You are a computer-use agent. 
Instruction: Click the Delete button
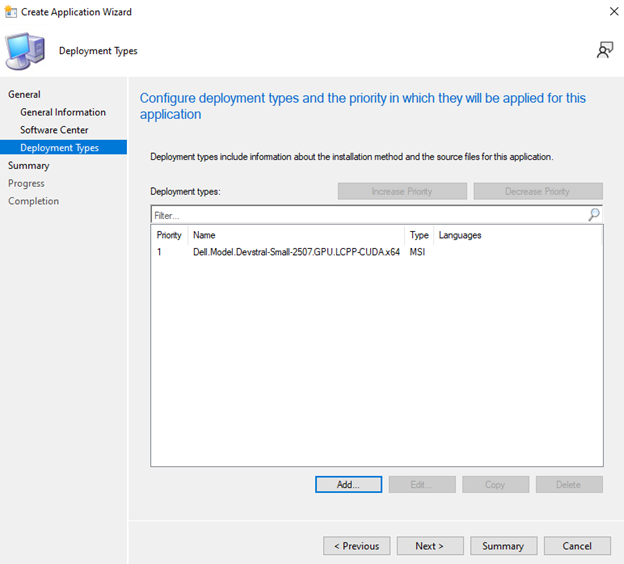(x=569, y=484)
